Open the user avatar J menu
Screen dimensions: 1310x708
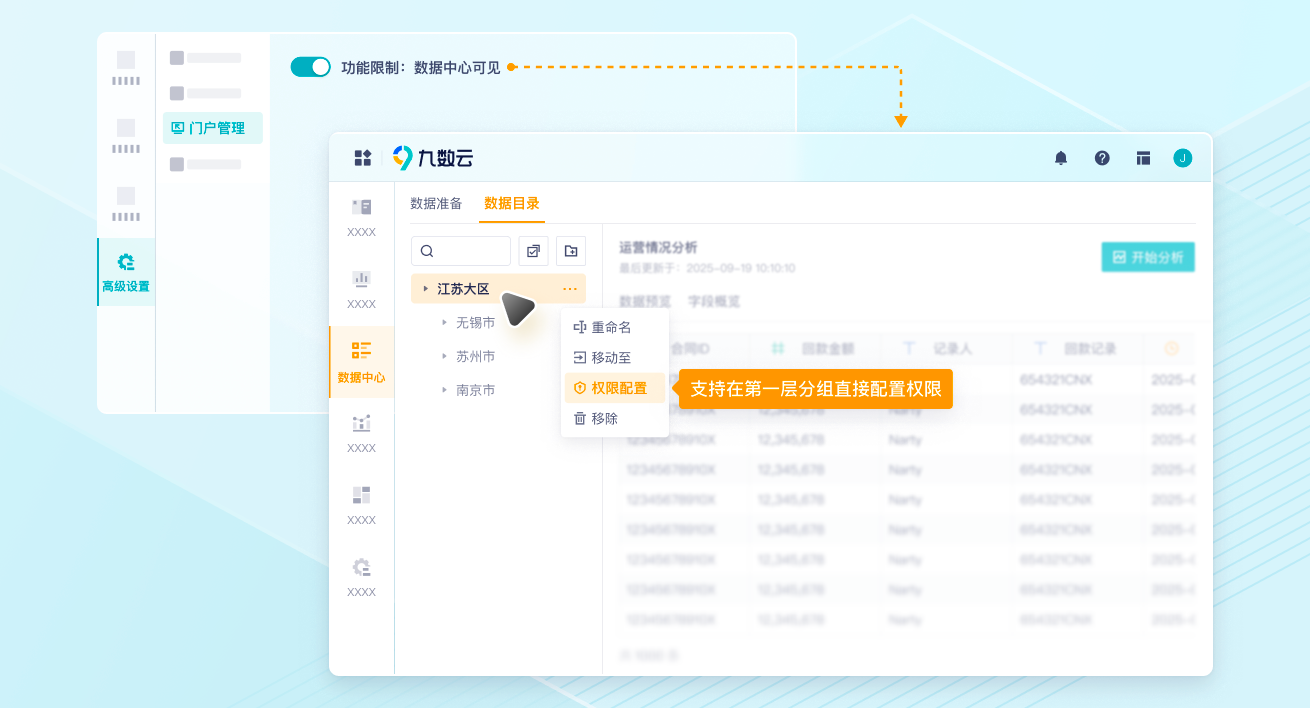[x=1182, y=158]
